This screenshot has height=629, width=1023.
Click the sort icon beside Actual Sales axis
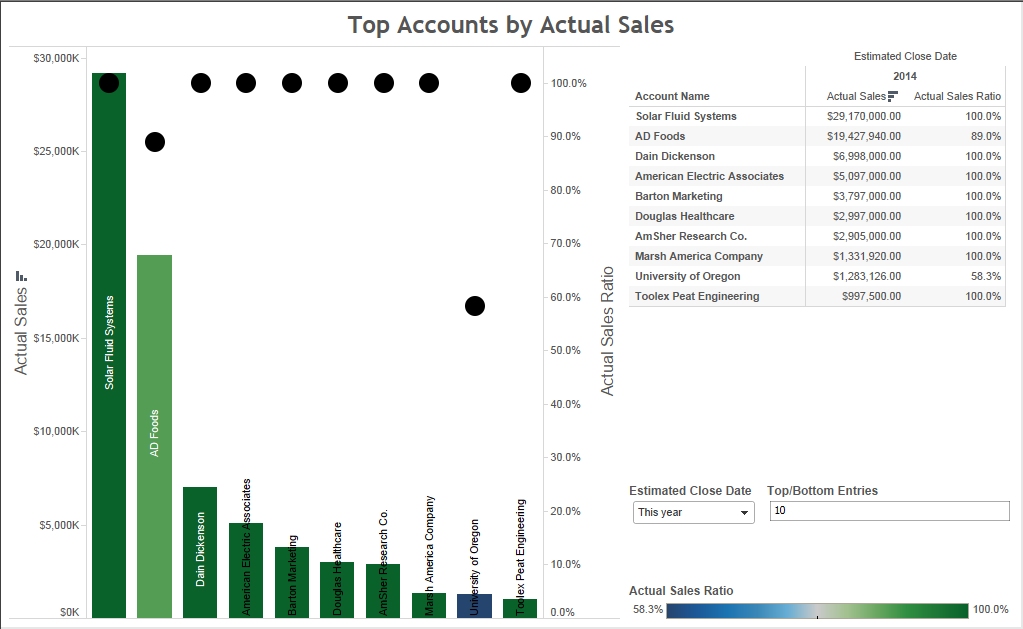(21, 276)
